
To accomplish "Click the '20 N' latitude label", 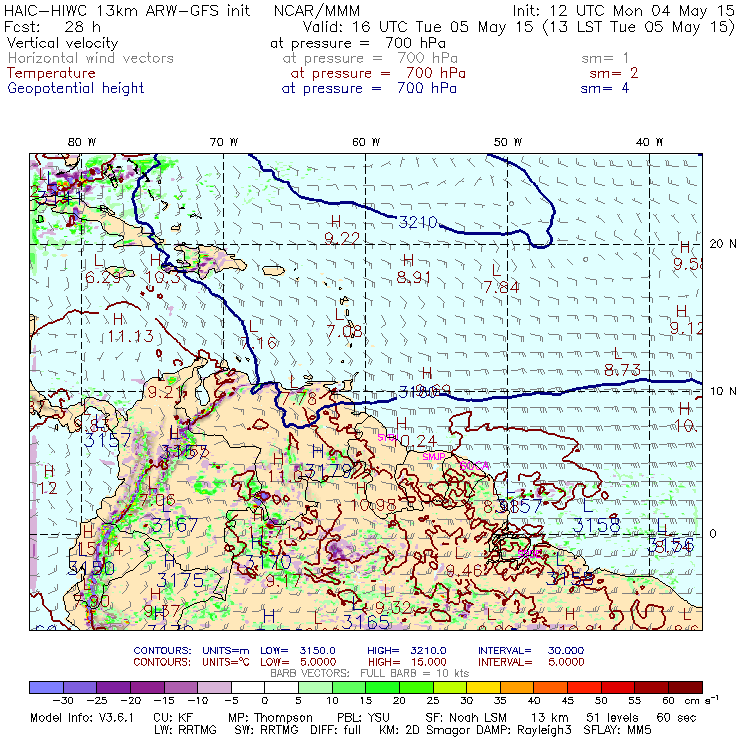I will (723, 244).
